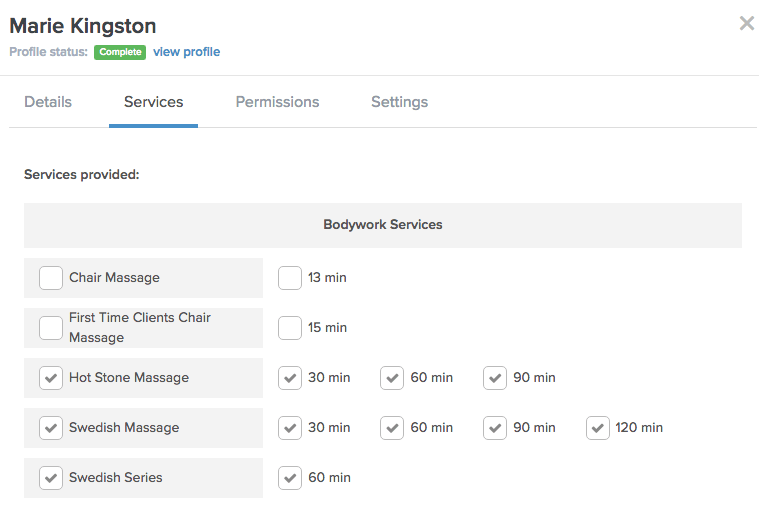
Task: Check the 13 min duration box
Action: tap(290, 278)
